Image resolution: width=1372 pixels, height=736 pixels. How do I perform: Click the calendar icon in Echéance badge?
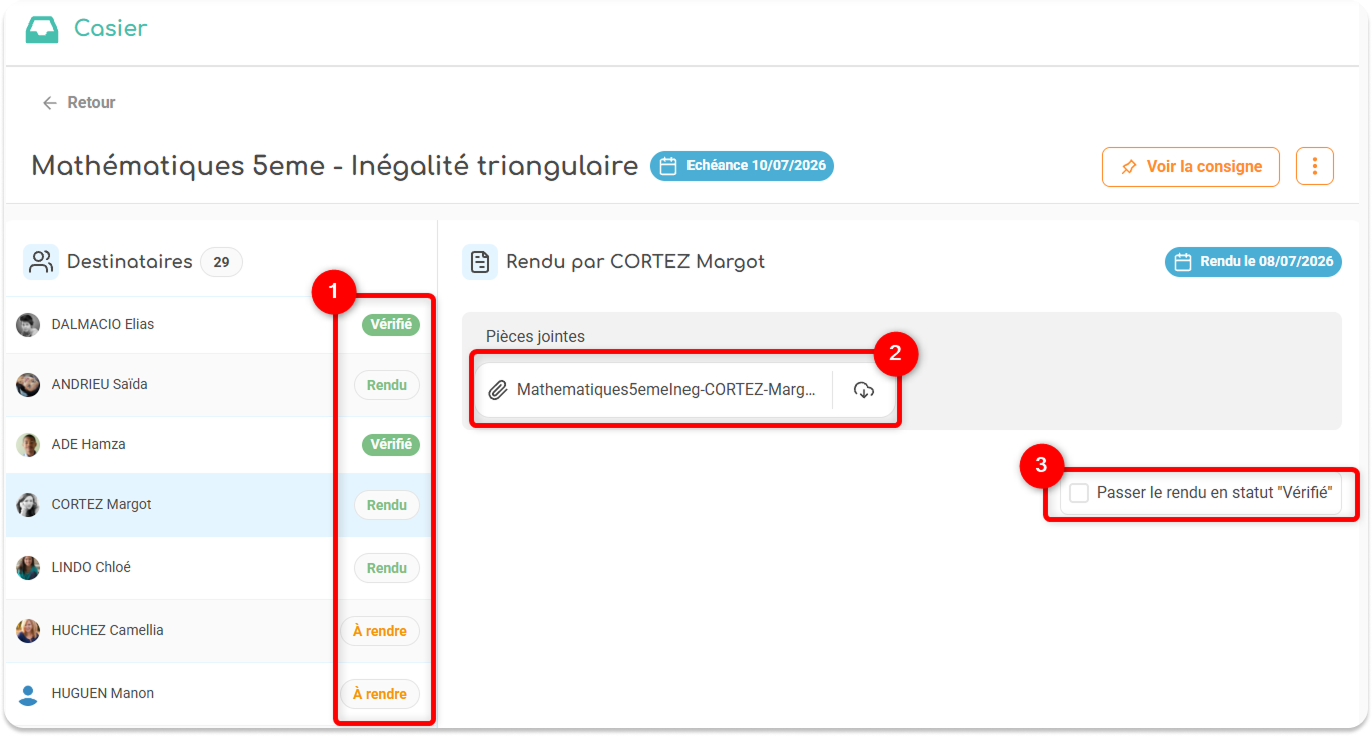click(668, 166)
